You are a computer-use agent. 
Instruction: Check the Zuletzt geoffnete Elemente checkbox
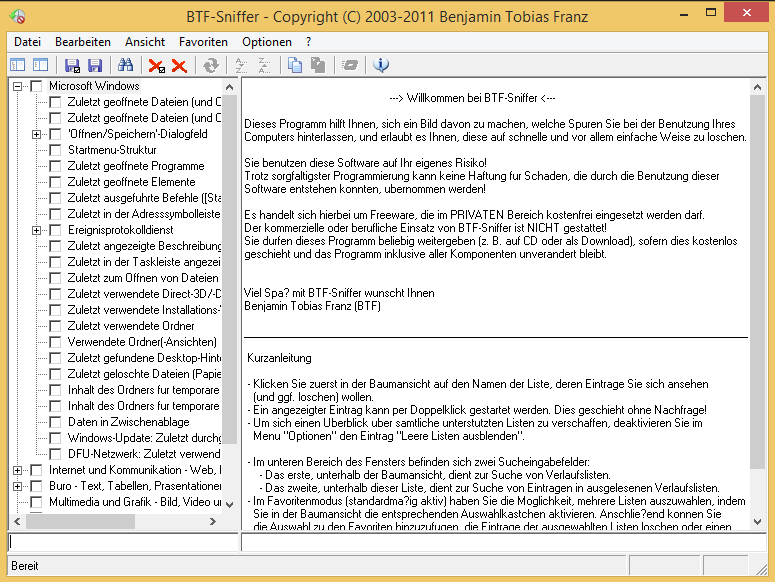[x=55, y=182]
